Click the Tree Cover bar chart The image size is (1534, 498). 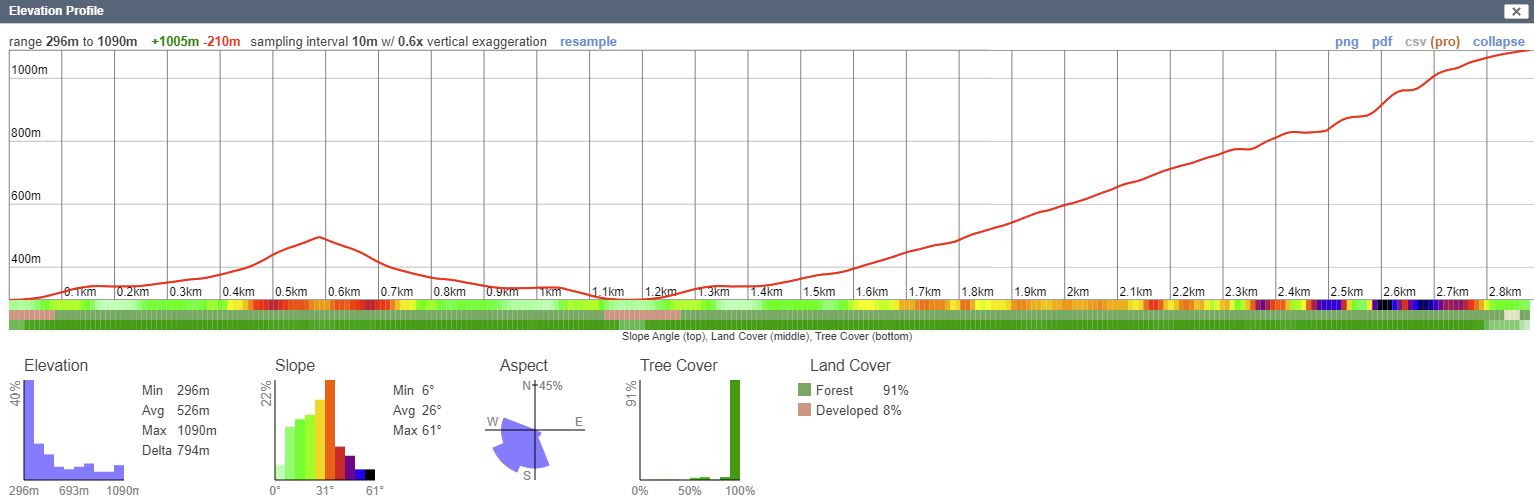(x=690, y=430)
